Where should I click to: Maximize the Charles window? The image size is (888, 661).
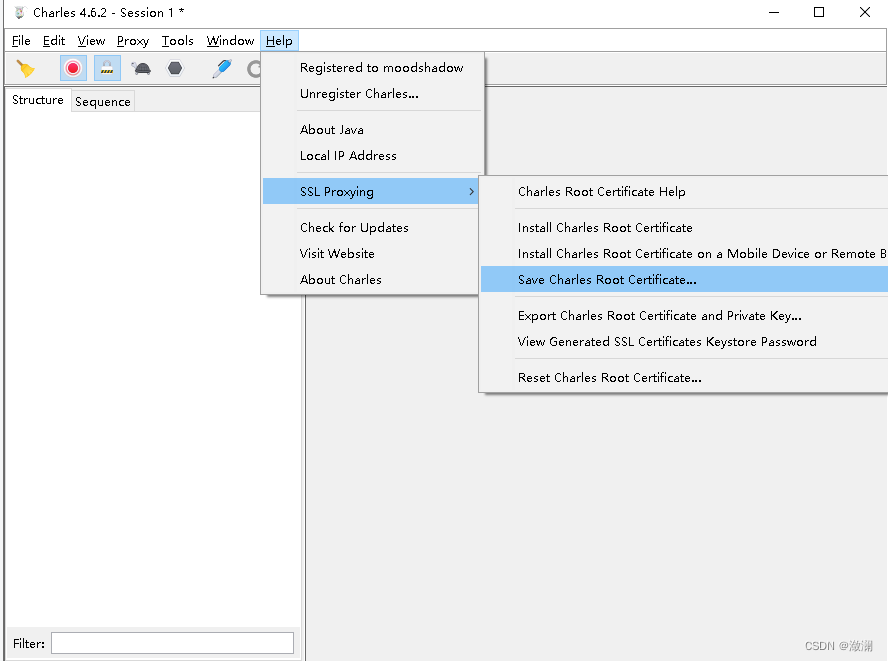click(819, 12)
